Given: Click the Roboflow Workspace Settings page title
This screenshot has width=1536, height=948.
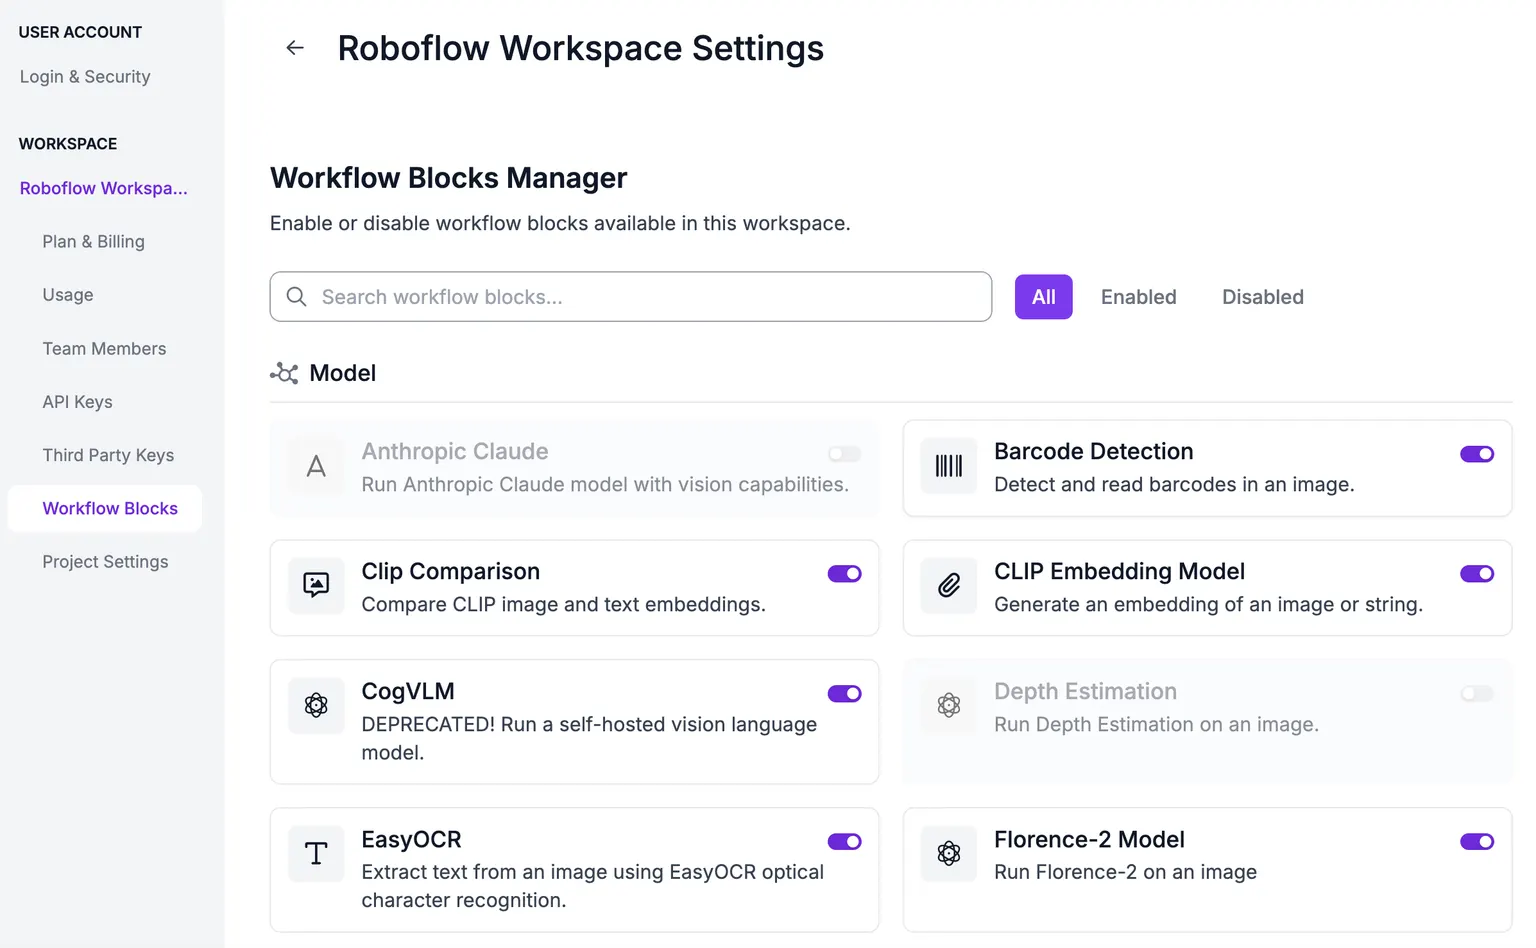Looking at the screenshot, I should [581, 48].
